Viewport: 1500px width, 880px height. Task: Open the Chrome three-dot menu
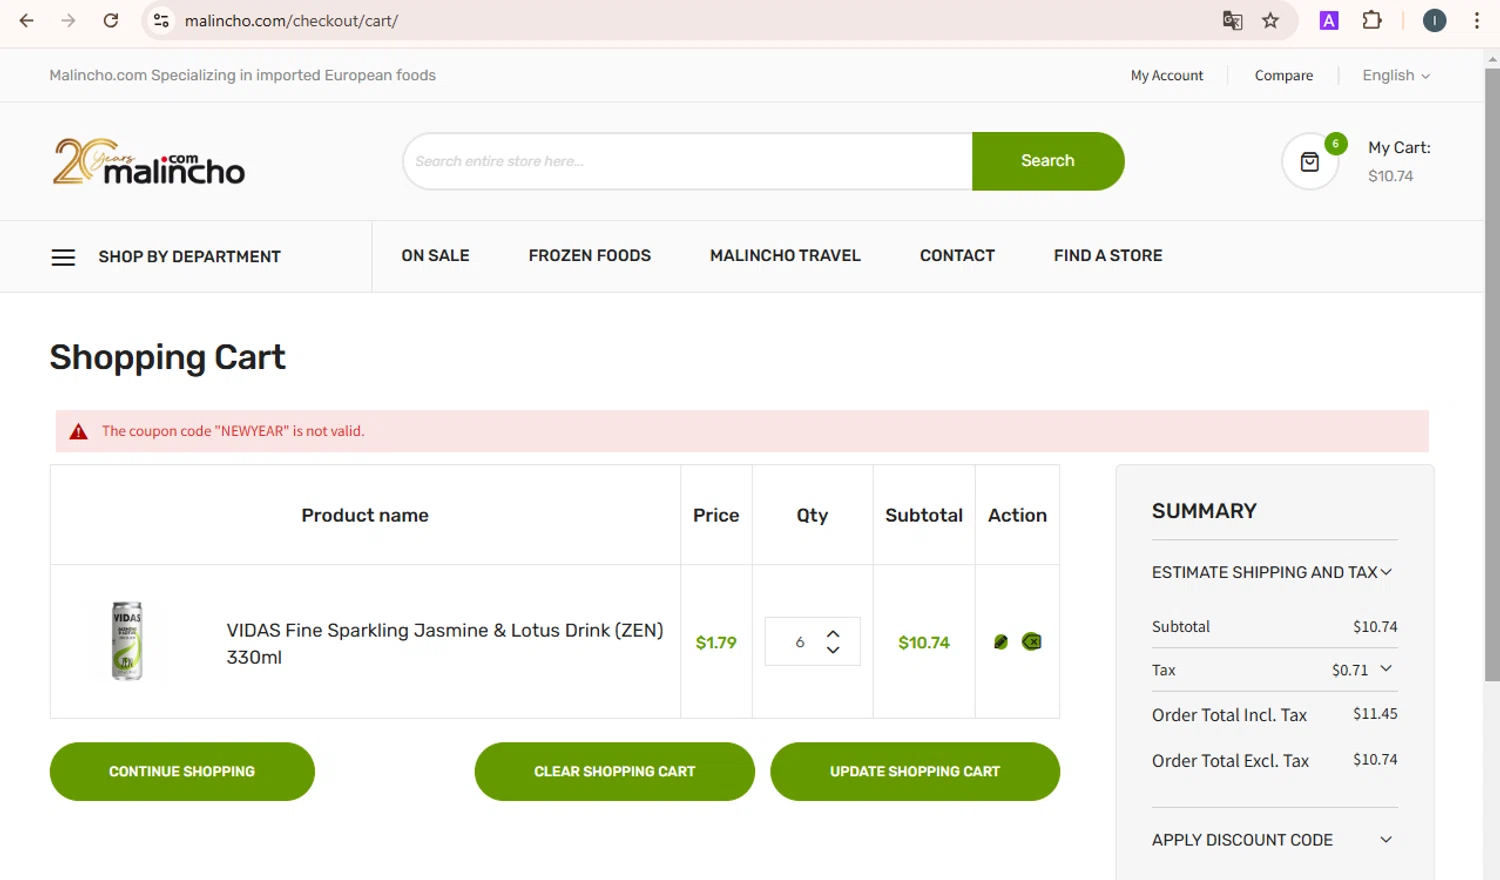[1477, 20]
